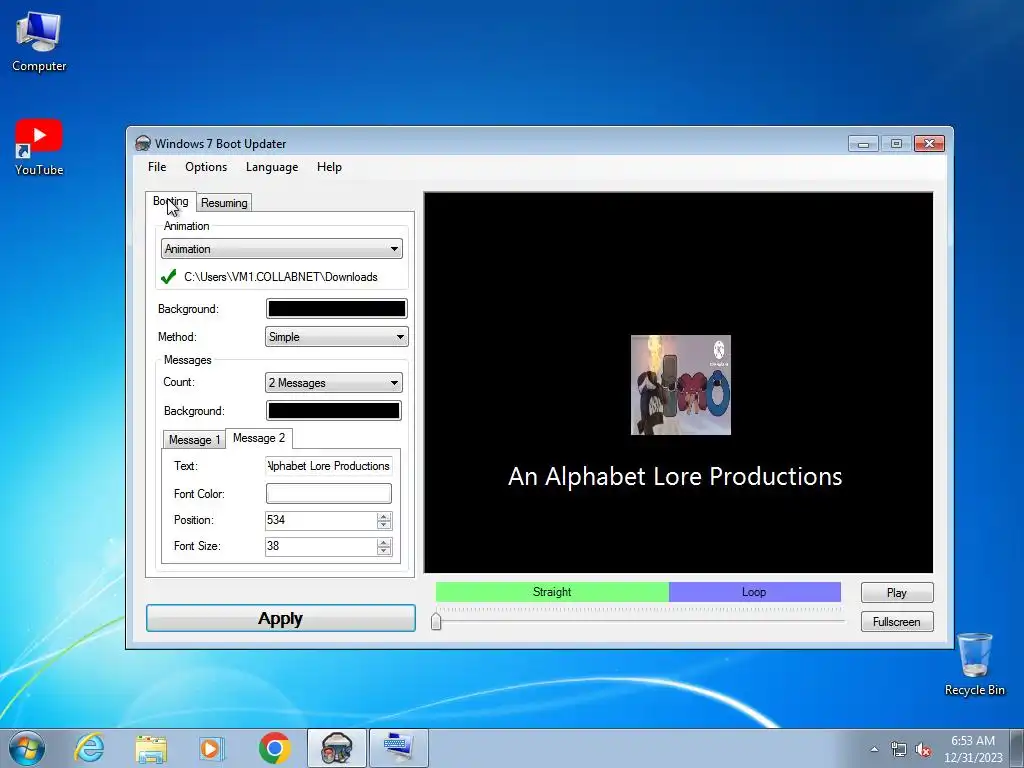The width and height of the screenshot is (1024, 768).
Task: Switch to the Resuming tab
Action: click(224, 202)
